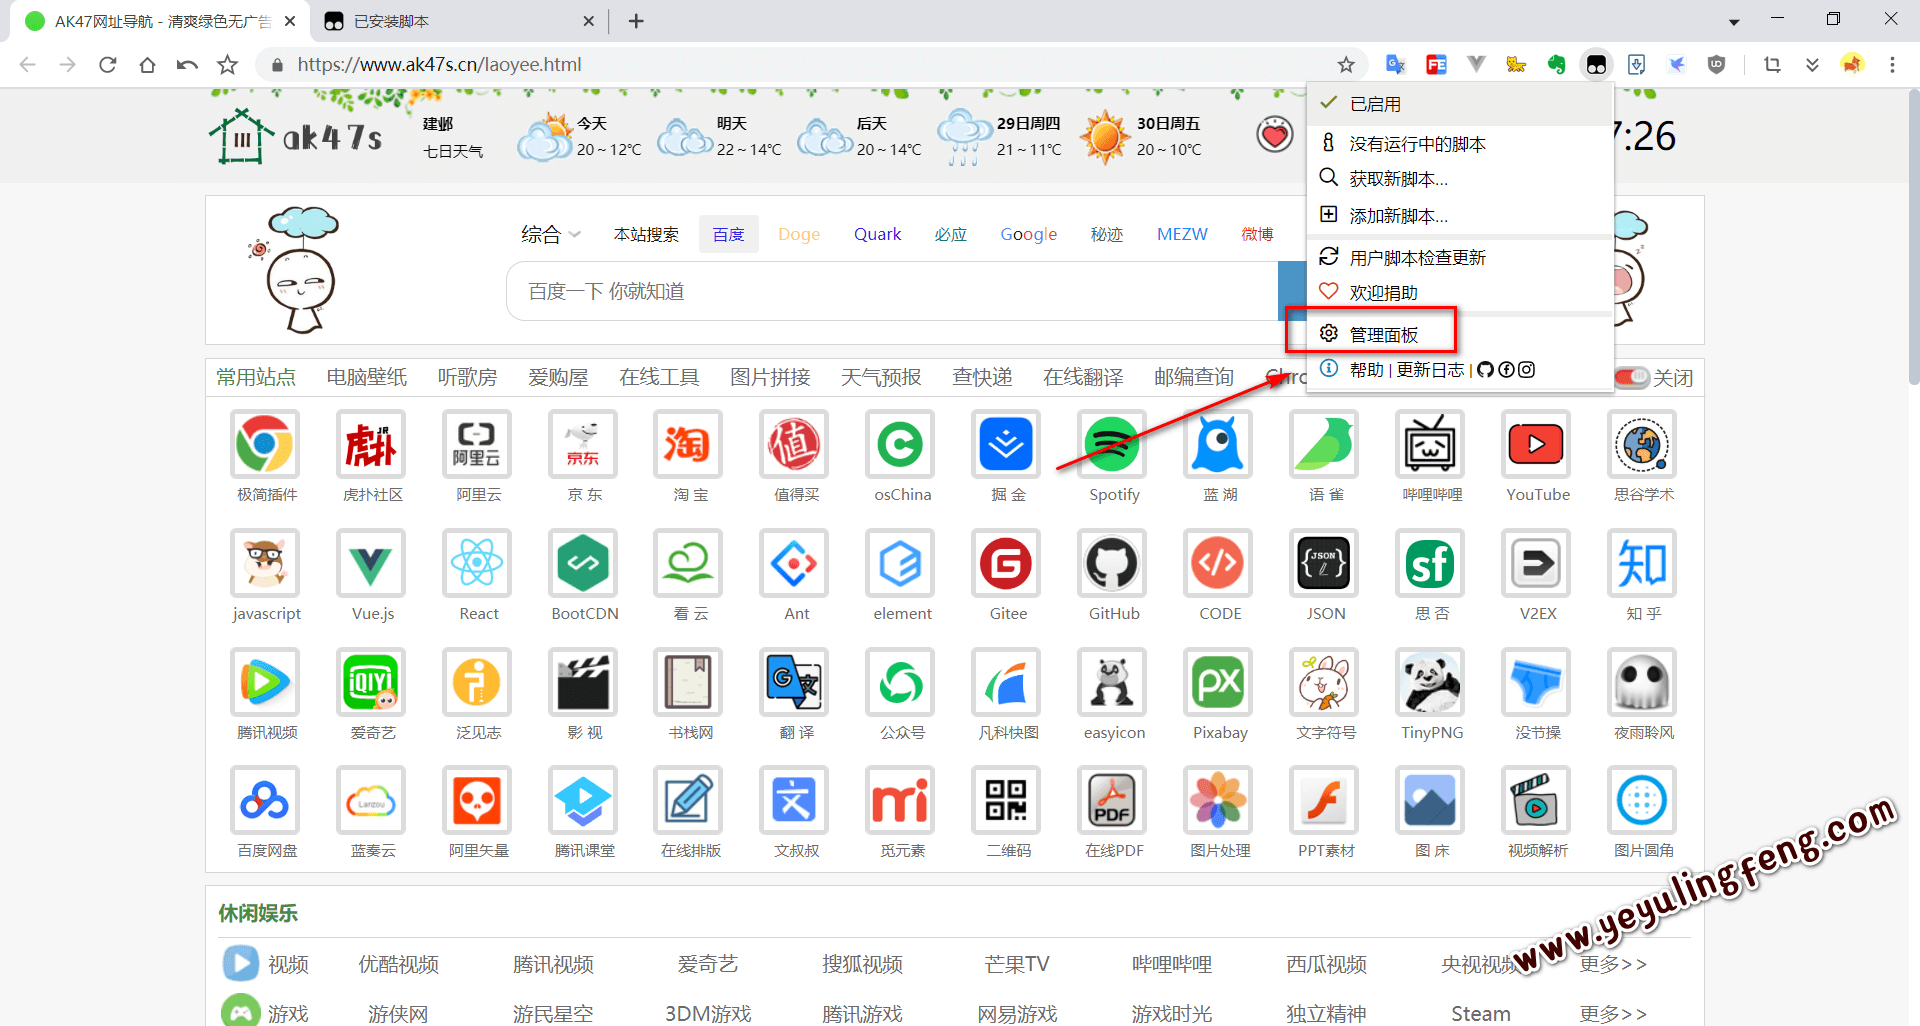The height and width of the screenshot is (1026, 1920).
Task: Expand the 综合 search category dropdown
Action: pos(550,234)
